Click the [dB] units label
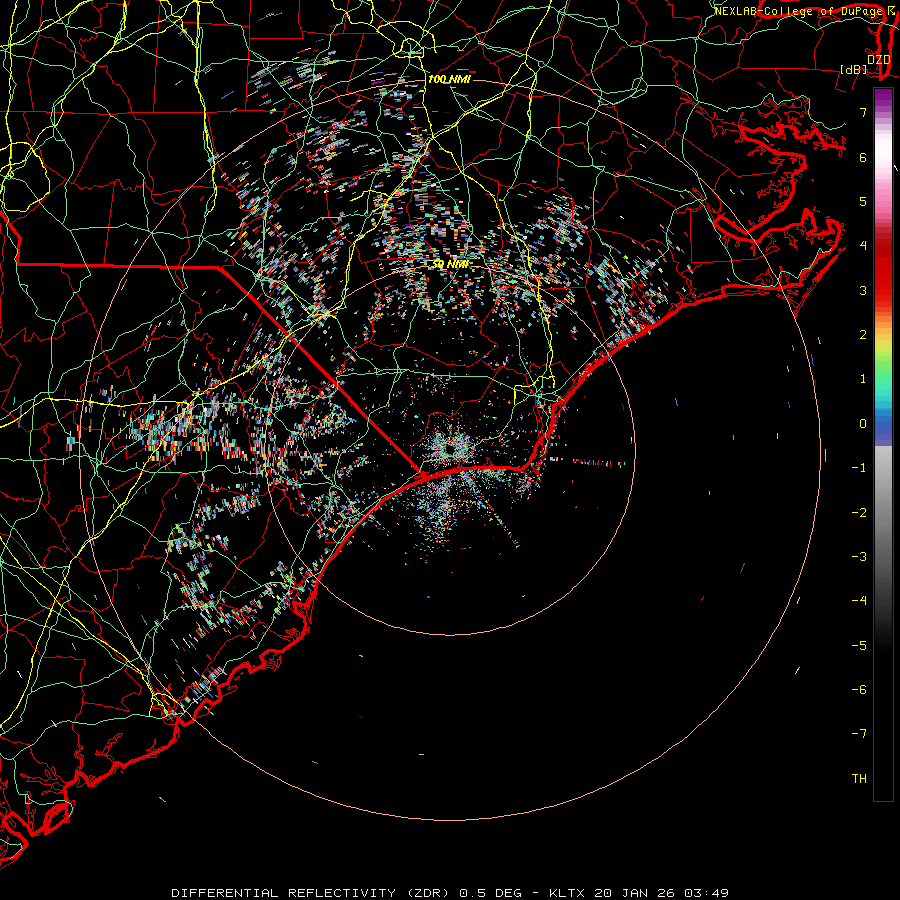This screenshot has height=900, width=900. pos(854,69)
